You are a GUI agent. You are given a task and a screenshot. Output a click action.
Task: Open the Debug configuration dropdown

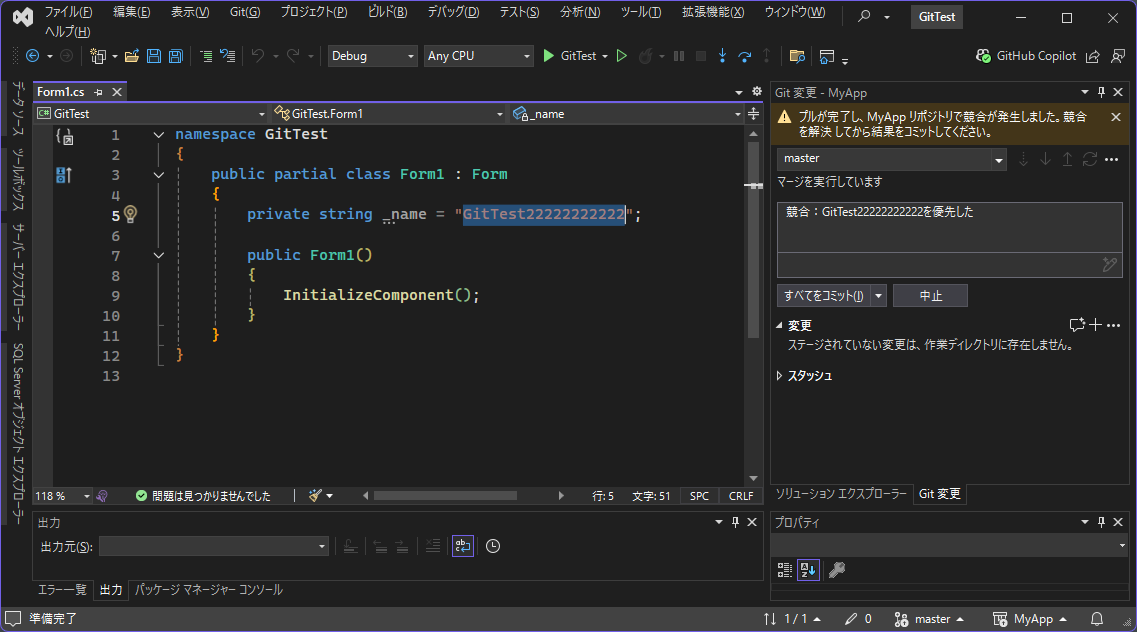(x=373, y=57)
